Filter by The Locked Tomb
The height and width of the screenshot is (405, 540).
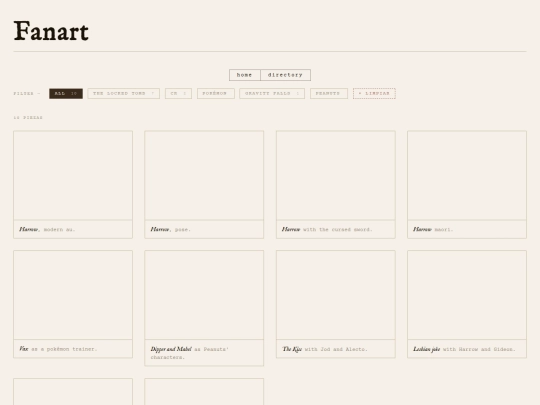[124, 94]
